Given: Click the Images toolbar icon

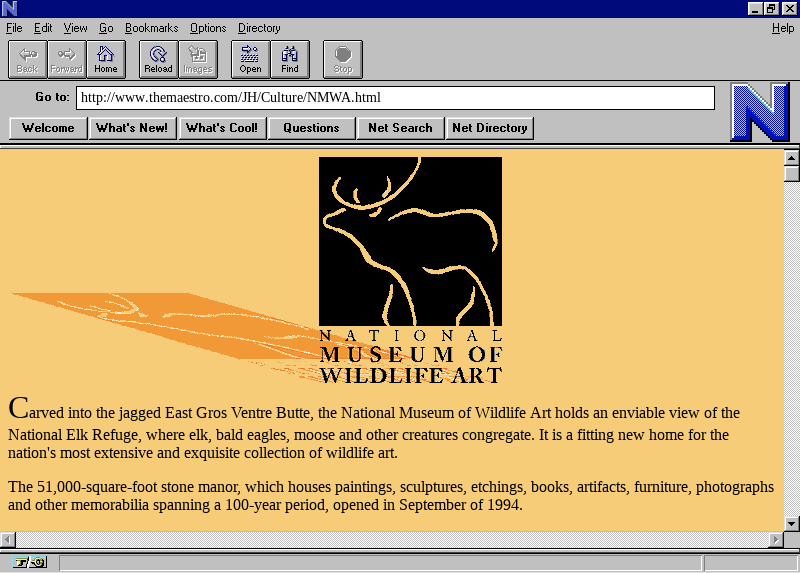Looking at the screenshot, I should click(197, 59).
